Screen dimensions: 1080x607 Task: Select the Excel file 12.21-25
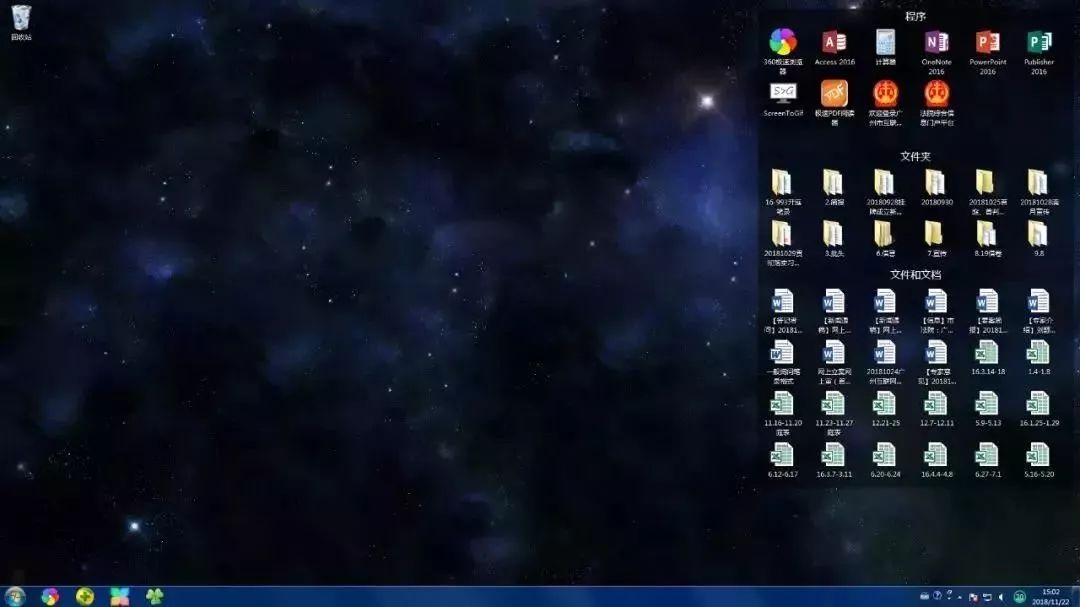pos(885,404)
